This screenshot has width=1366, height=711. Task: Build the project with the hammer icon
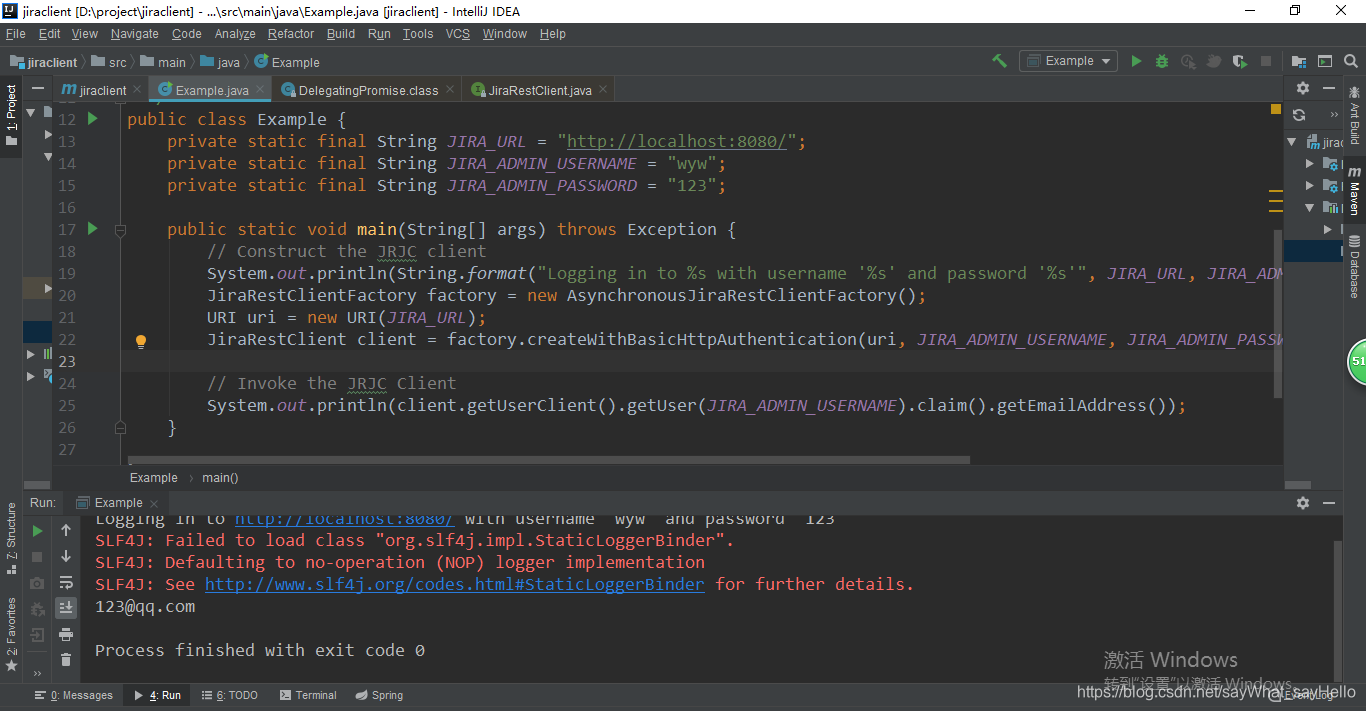(x=999, y=61)
